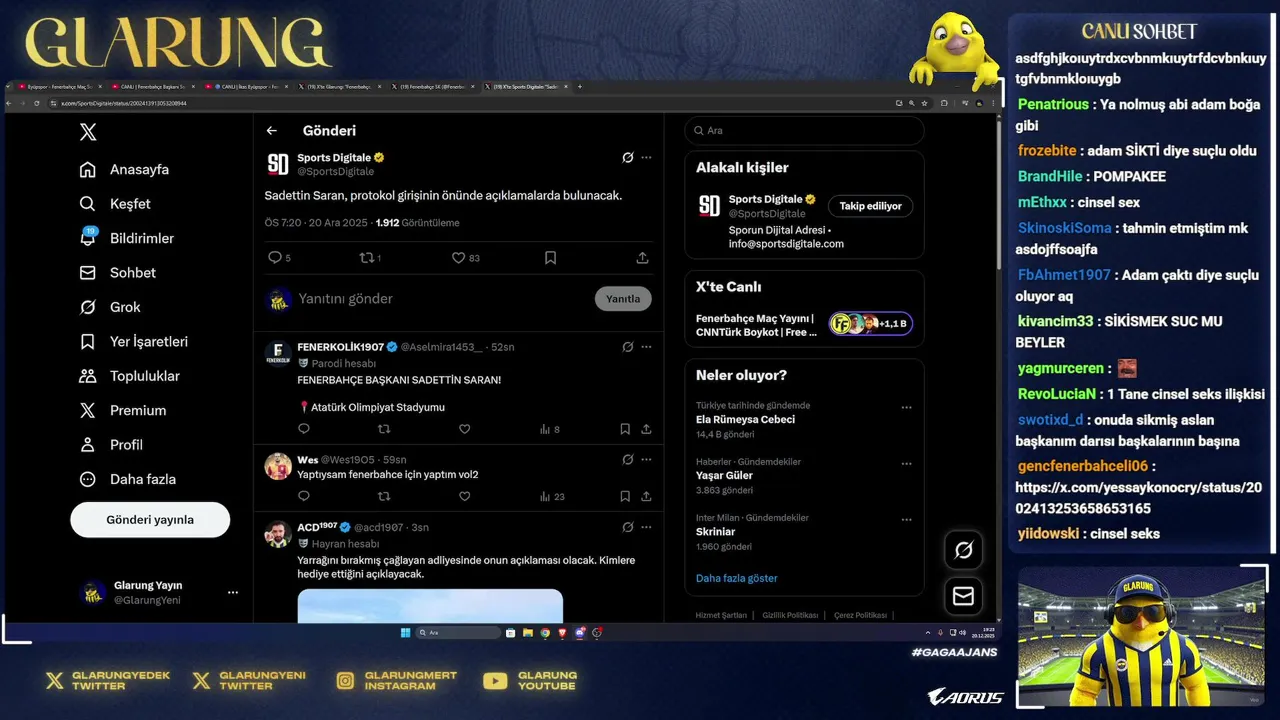The image size is (1280, 720).
Task: Like the FENERKOLİK1907 reply
Action: coord(464,429)
